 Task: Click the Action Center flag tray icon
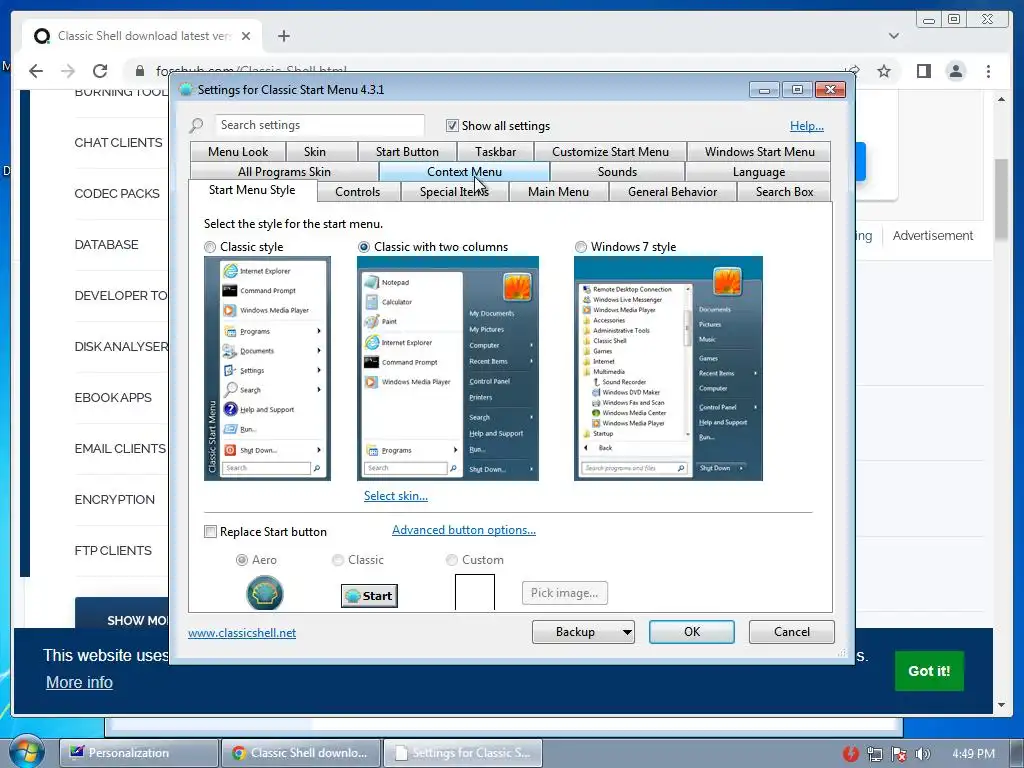(x=899, y=754)
